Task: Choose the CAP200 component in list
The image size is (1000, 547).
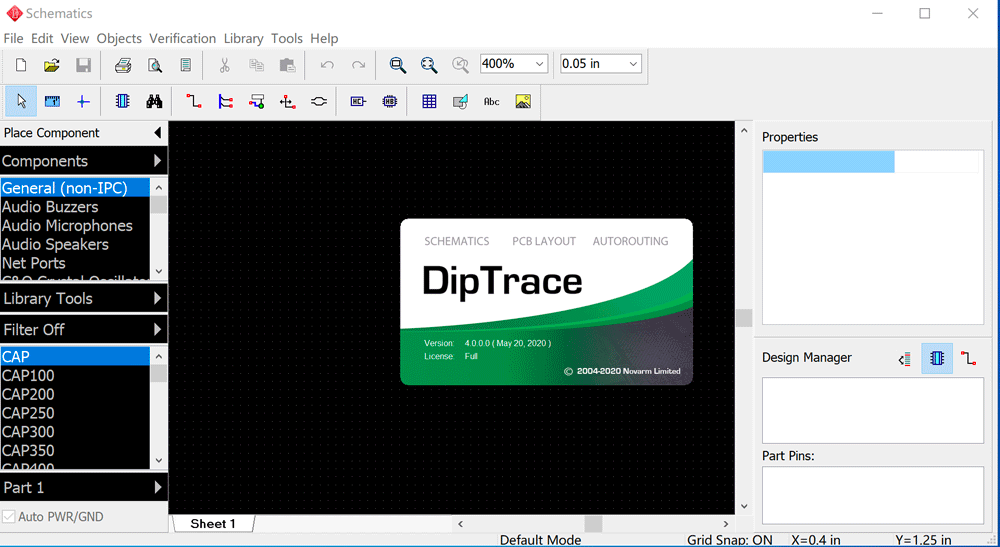Action: [x=28, y=394]
